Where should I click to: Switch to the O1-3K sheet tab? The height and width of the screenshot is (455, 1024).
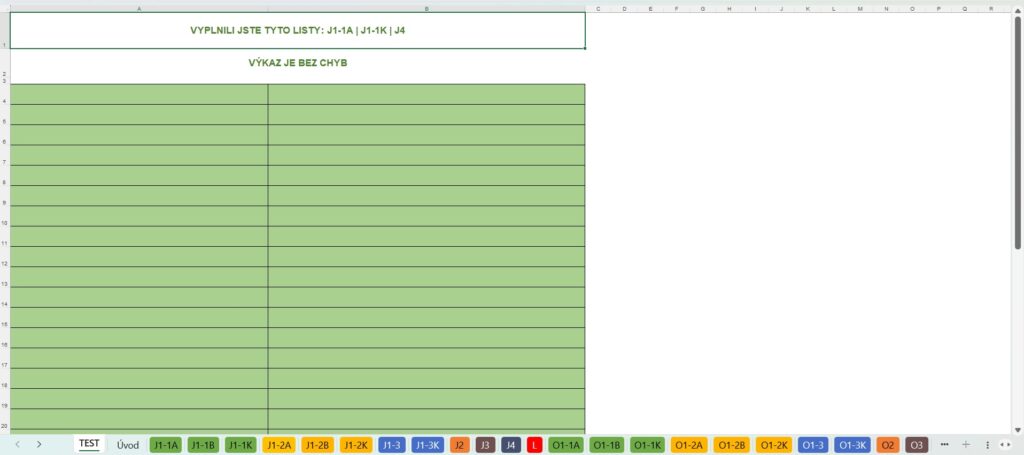click(x=852, y=444)
